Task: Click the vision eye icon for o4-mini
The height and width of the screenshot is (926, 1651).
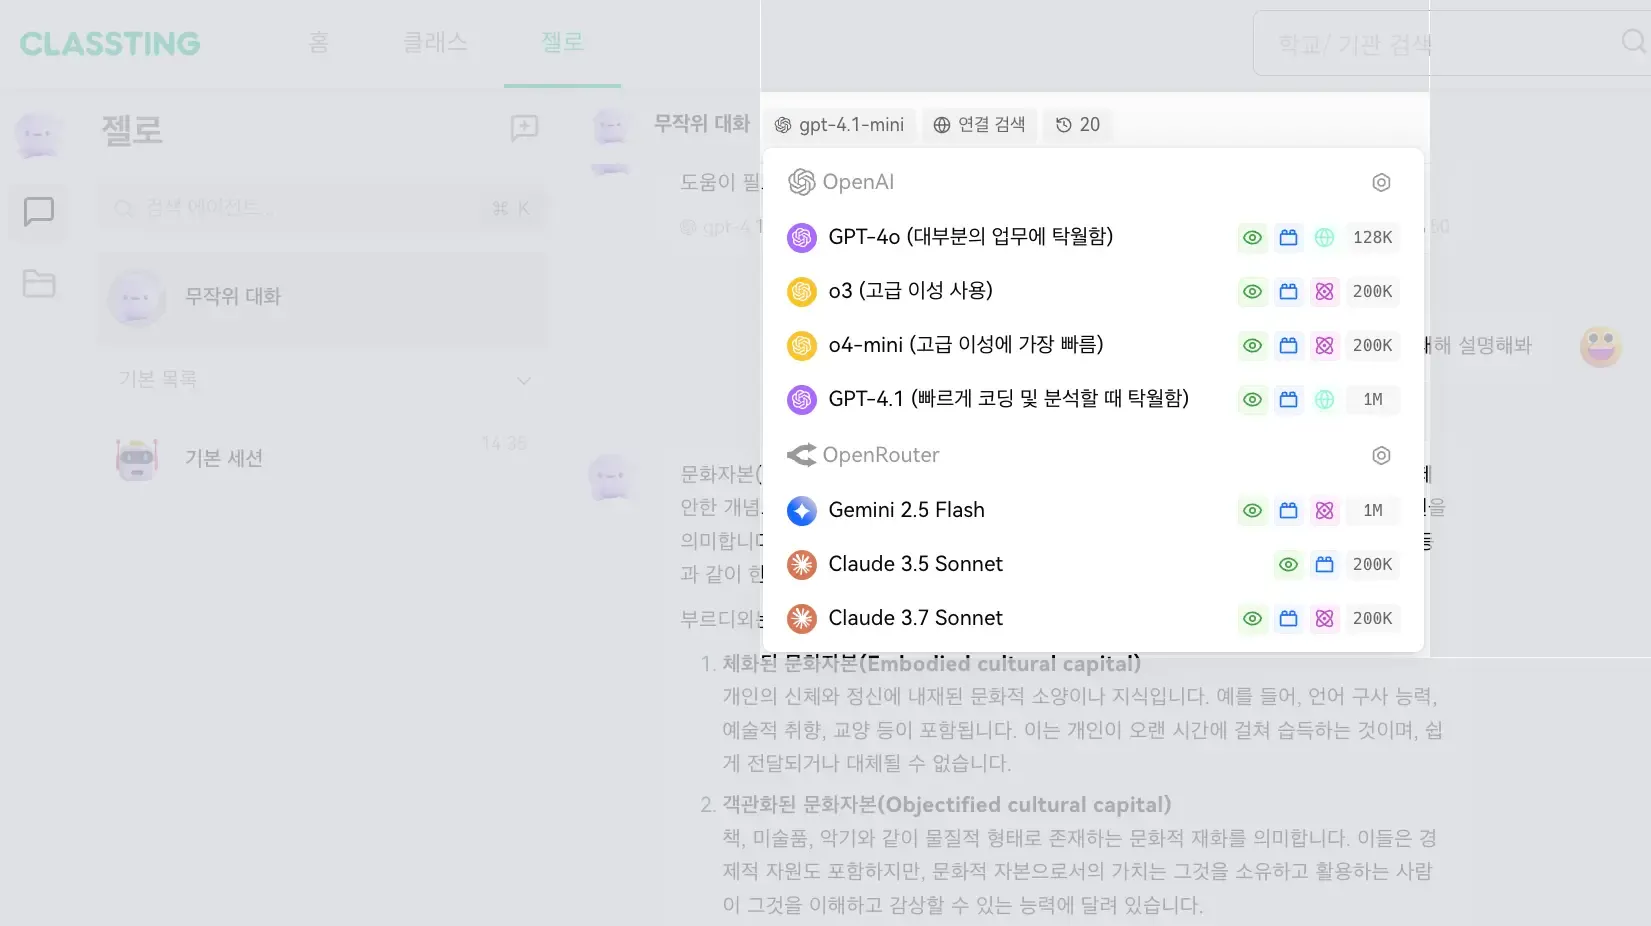Action: [x=1252, y=345]
